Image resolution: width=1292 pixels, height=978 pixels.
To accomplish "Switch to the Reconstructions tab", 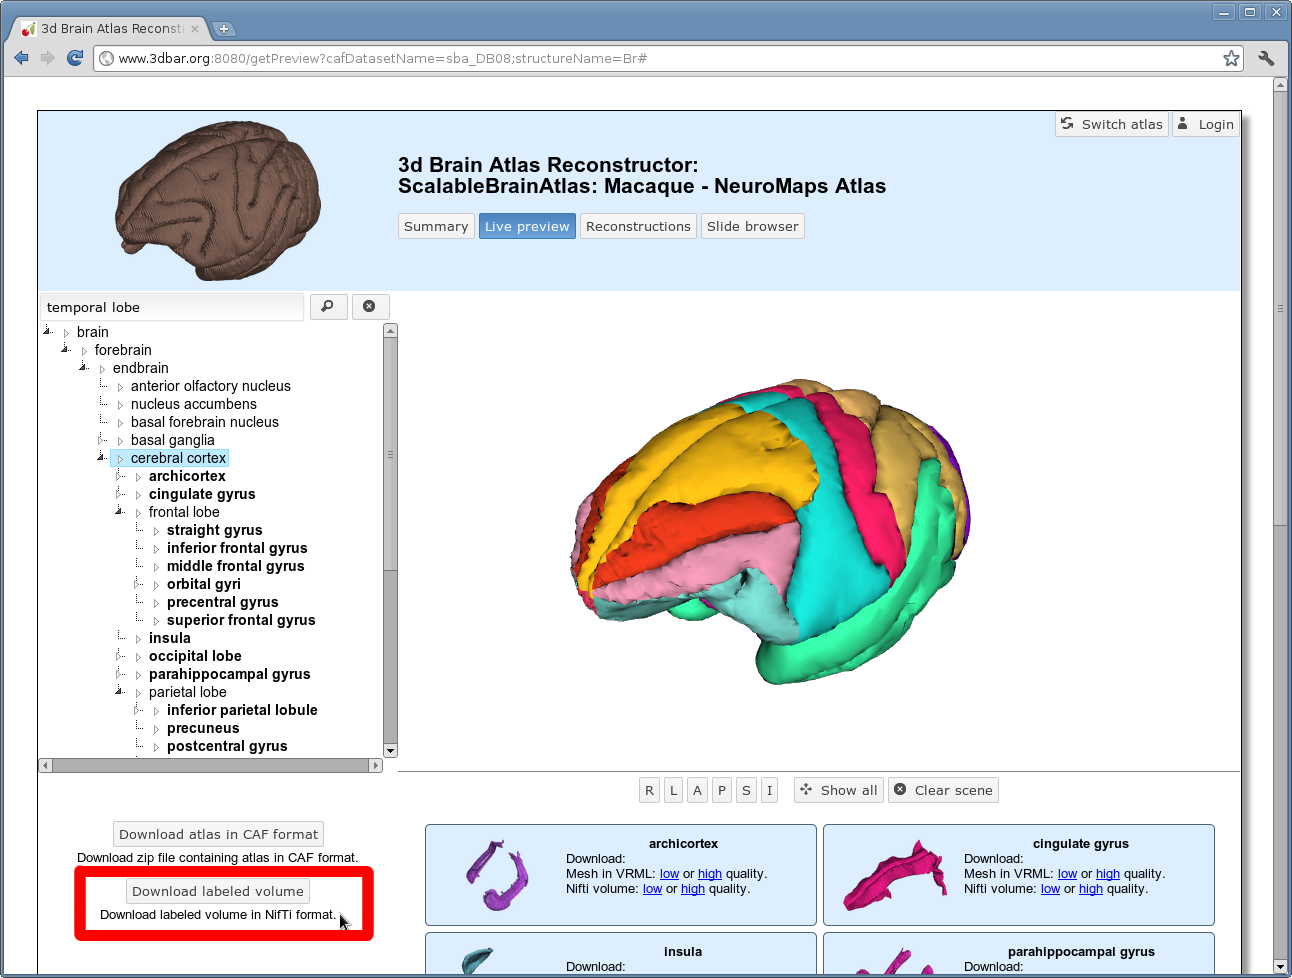I will coord(638,226).
